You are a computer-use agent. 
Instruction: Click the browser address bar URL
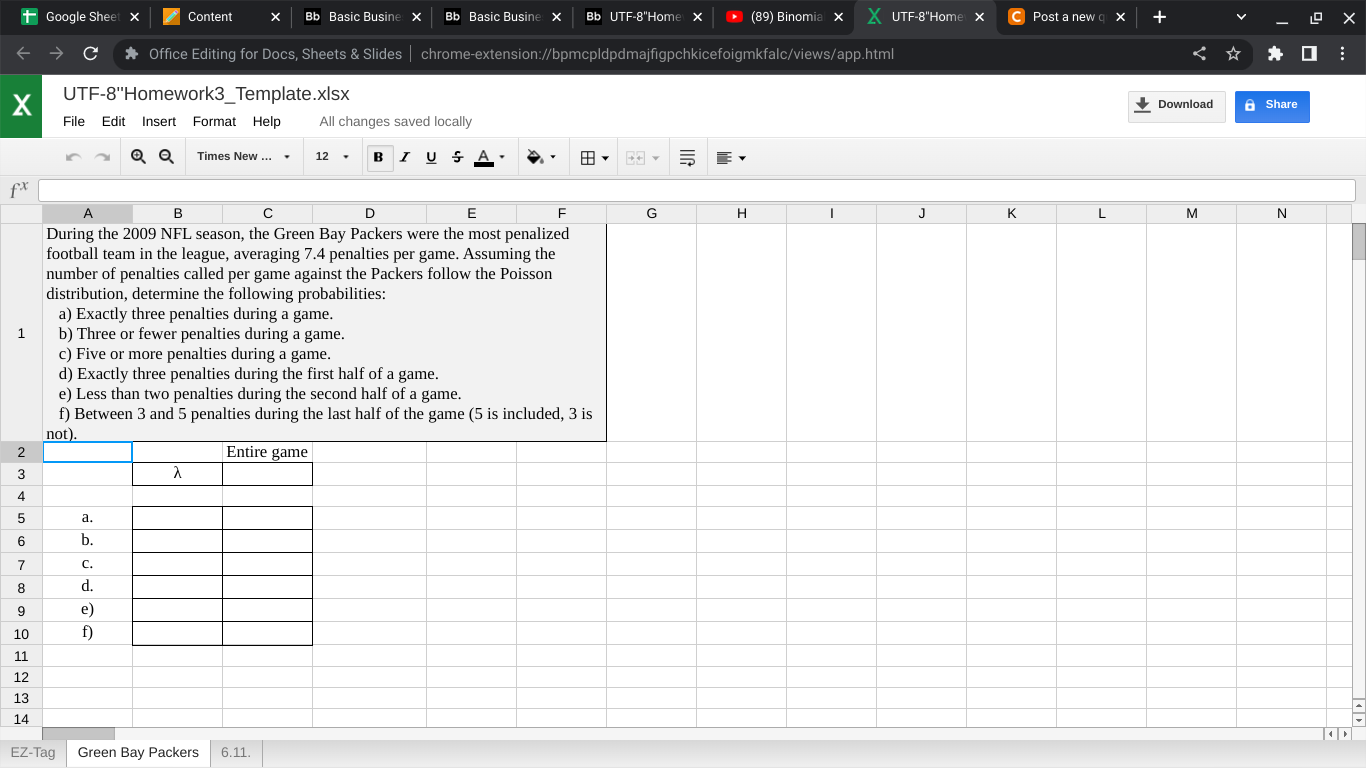coord(657,54)
